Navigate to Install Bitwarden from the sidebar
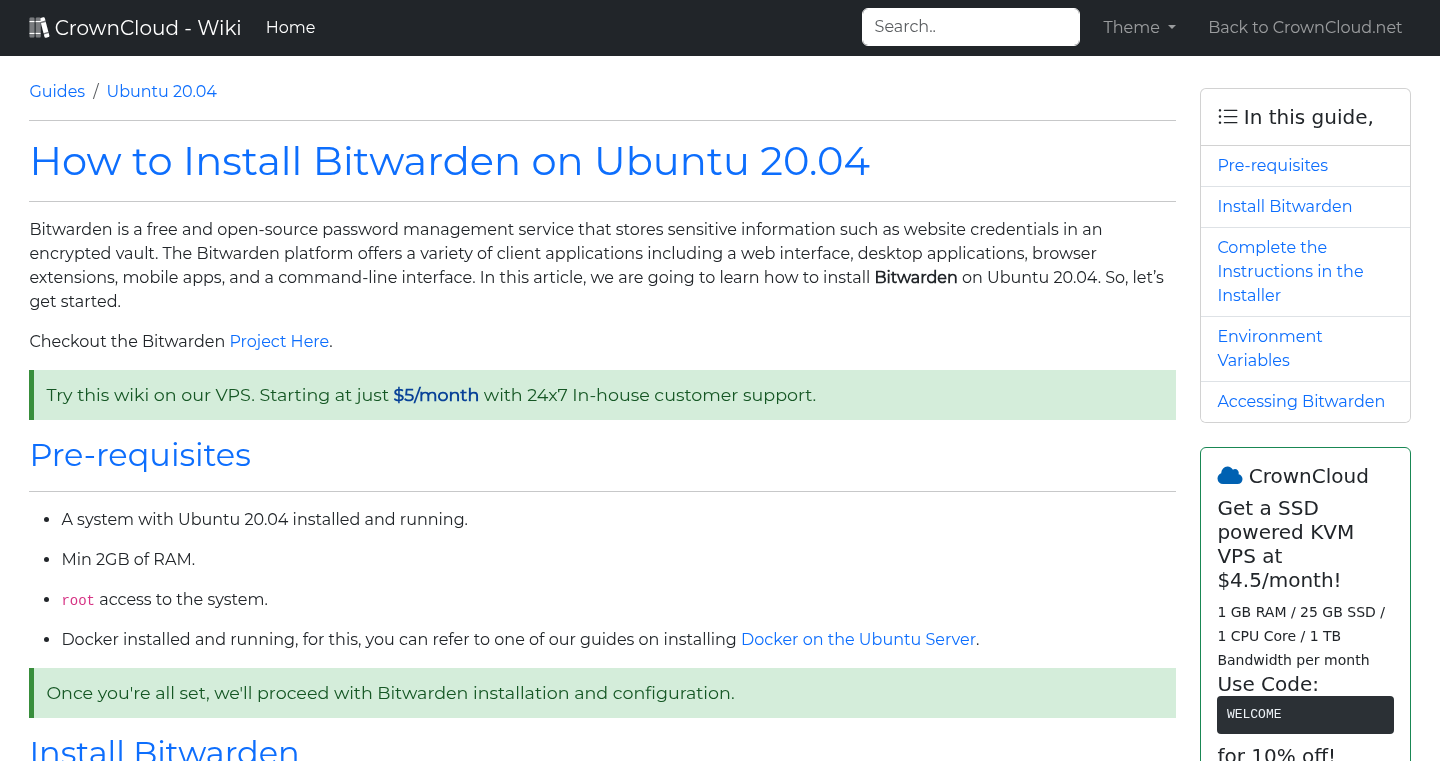 (x=1284, y=206)
